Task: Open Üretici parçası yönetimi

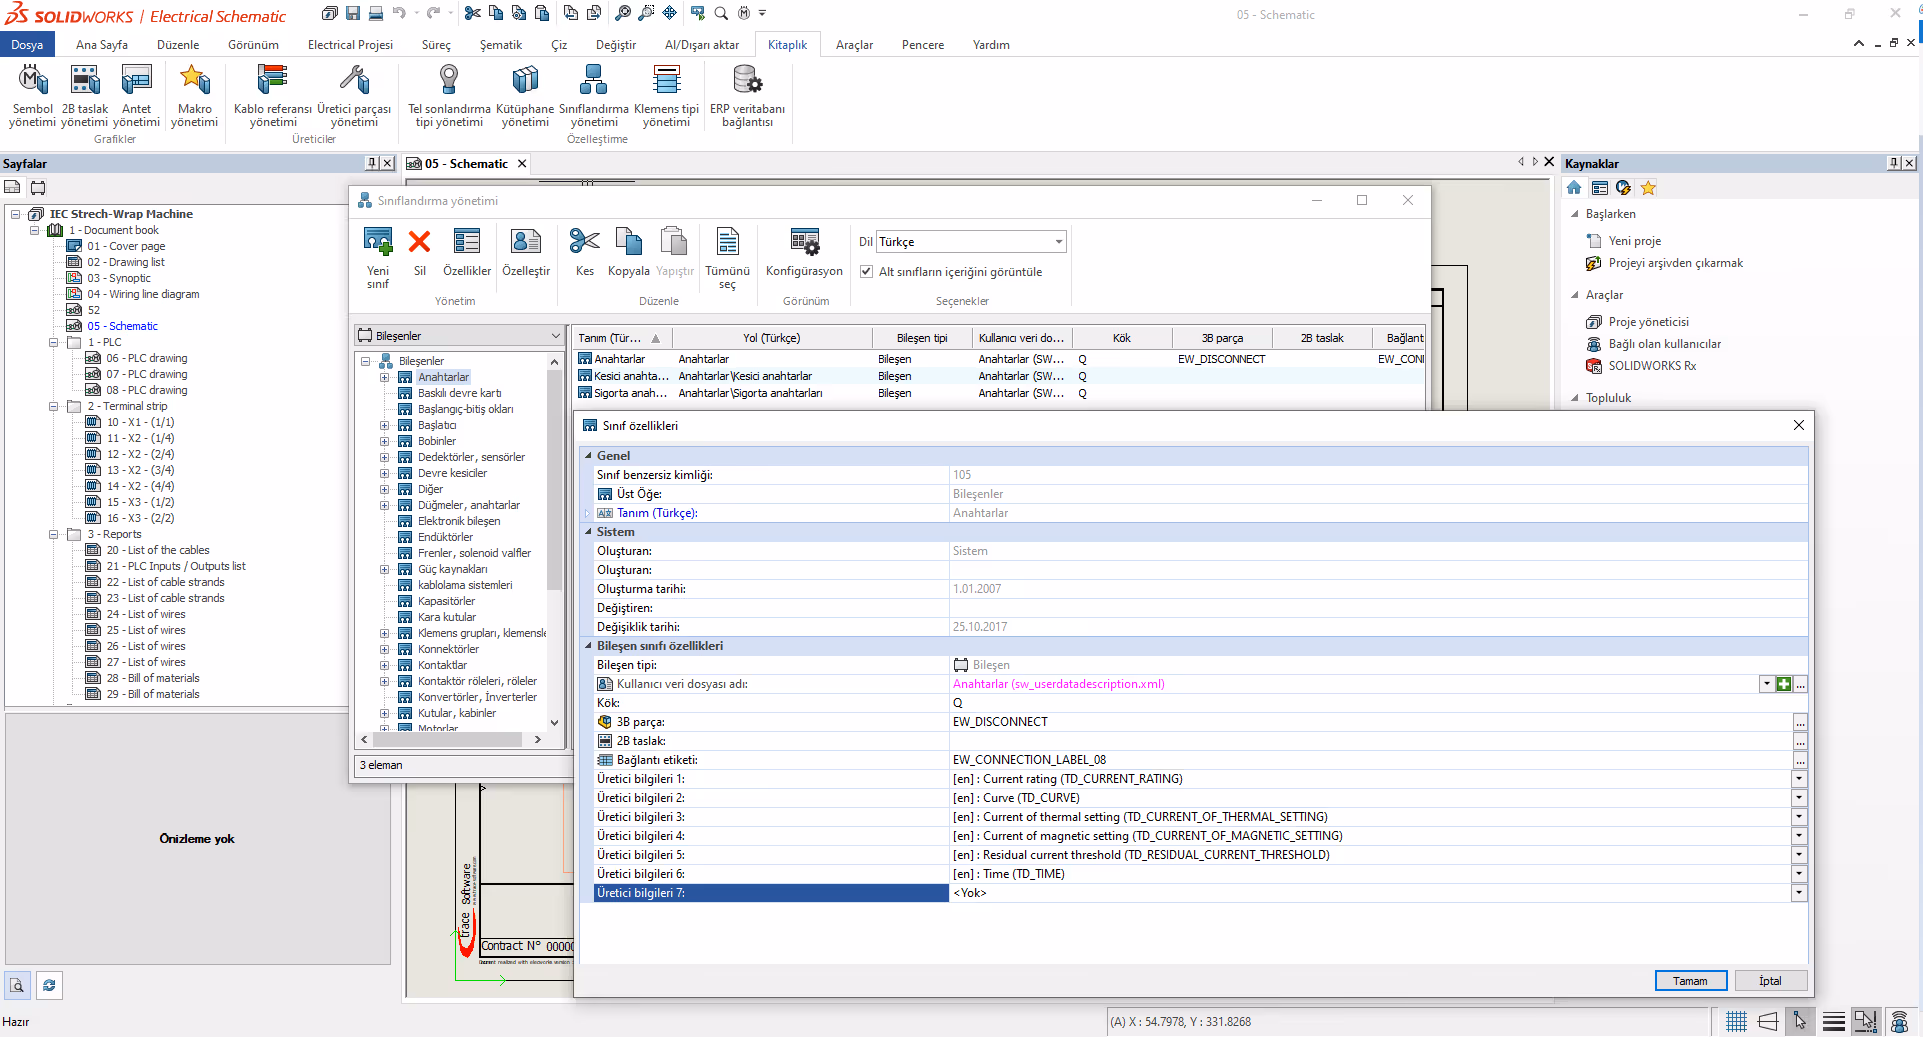Action: point(354,96)
